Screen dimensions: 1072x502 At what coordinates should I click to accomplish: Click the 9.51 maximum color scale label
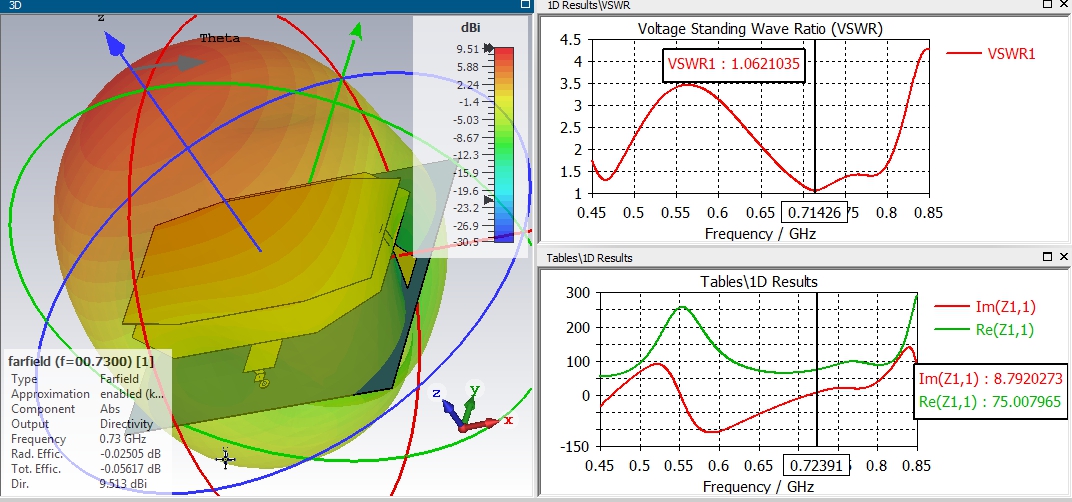click(x=468, y=49)
